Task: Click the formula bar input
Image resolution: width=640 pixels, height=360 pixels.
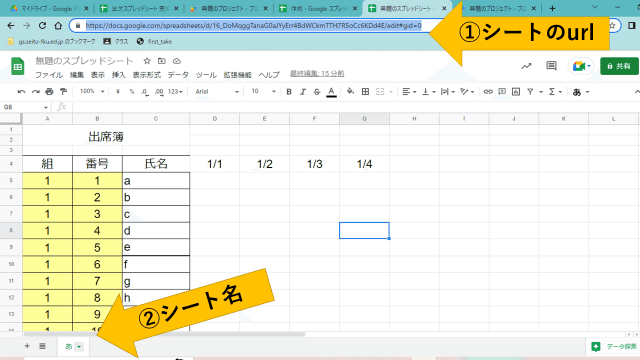Action: (x=355, y=107)
